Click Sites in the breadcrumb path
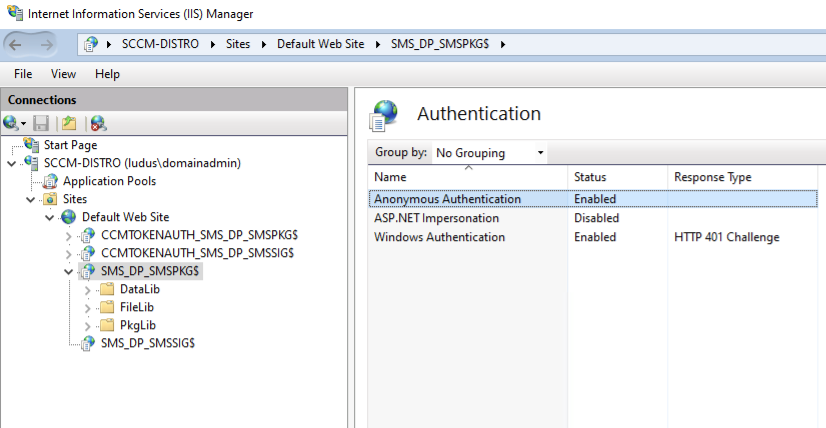 click(x=238, y=44)
